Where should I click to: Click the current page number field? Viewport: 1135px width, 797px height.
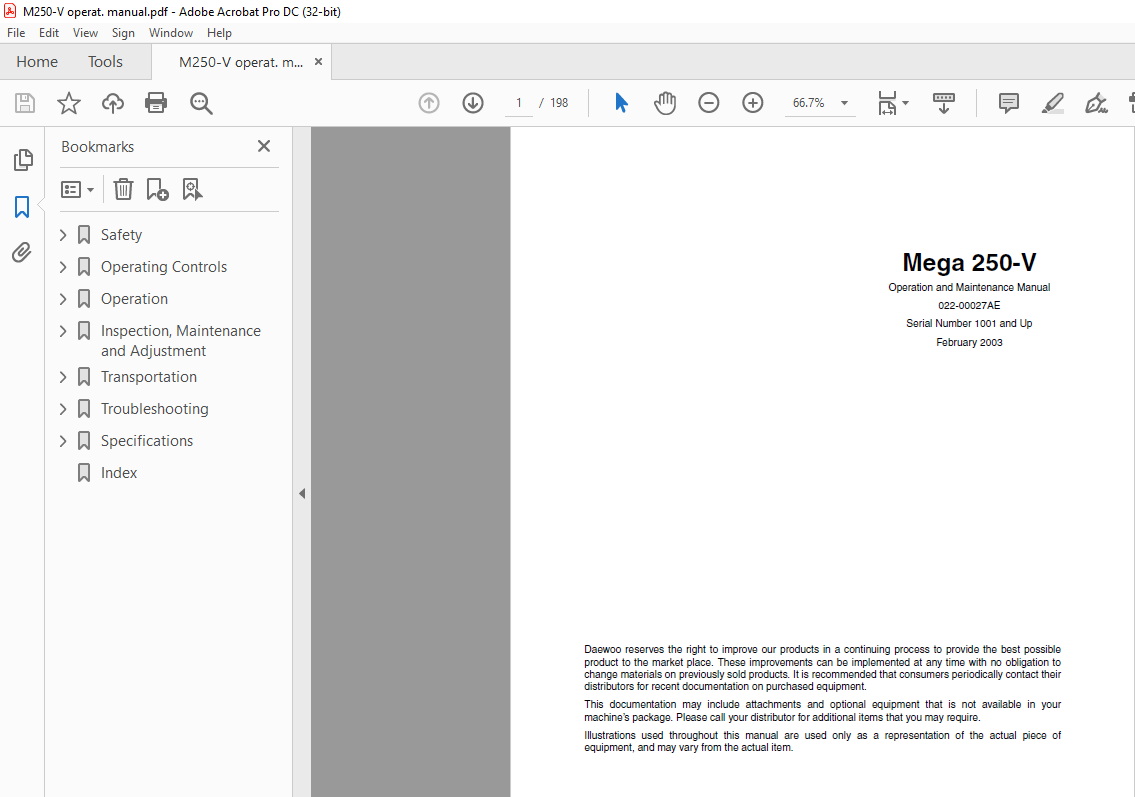click(518, 103)
